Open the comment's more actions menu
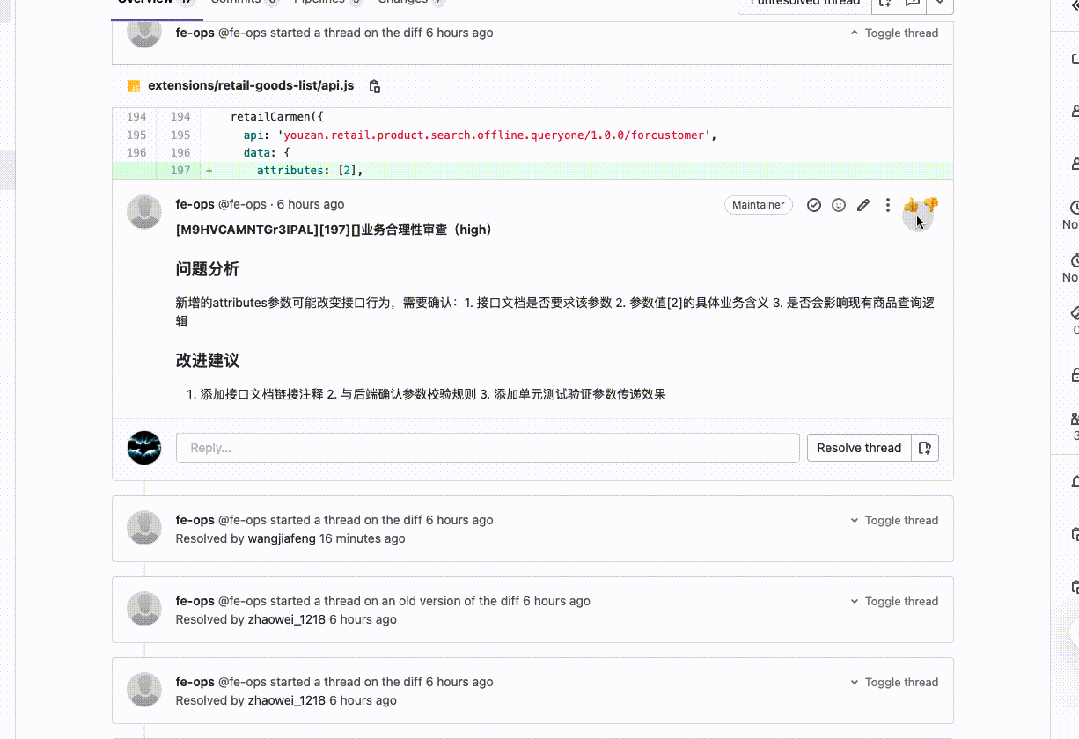Image resolution: width=1079 pixels, height=739 pixels. 887,204
